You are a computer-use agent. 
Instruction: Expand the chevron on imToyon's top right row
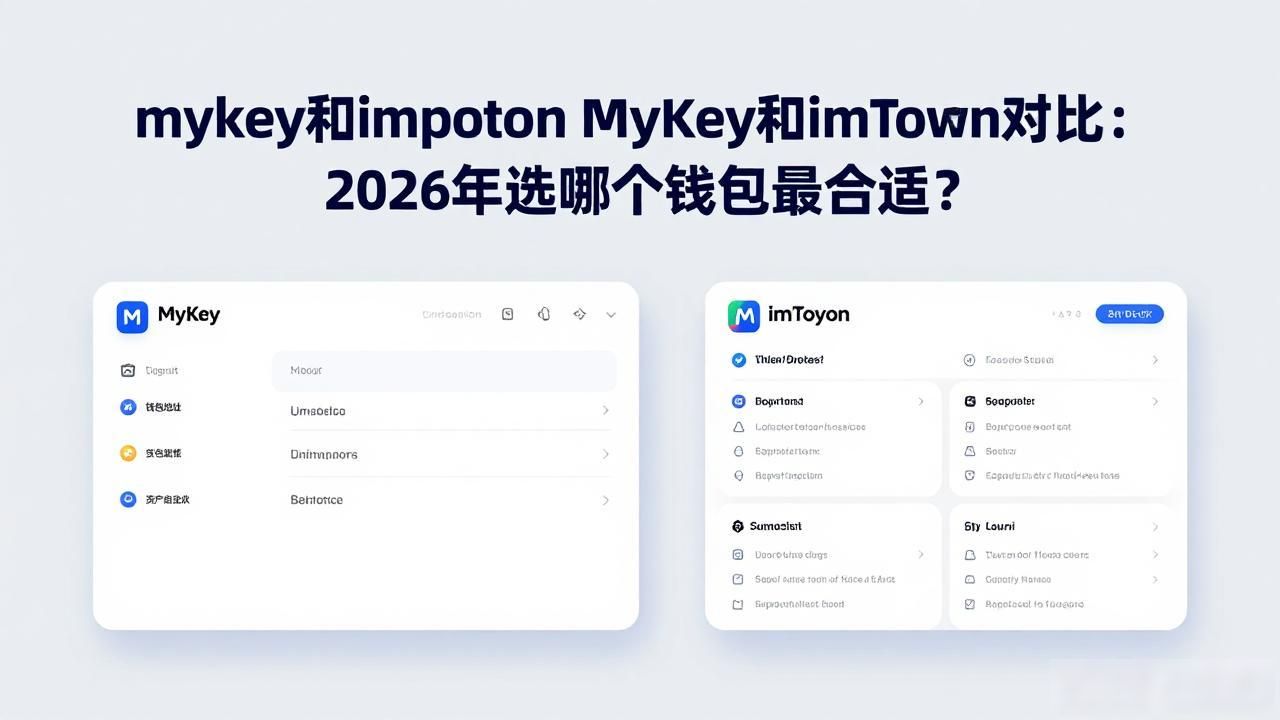tap(1155, 360)
